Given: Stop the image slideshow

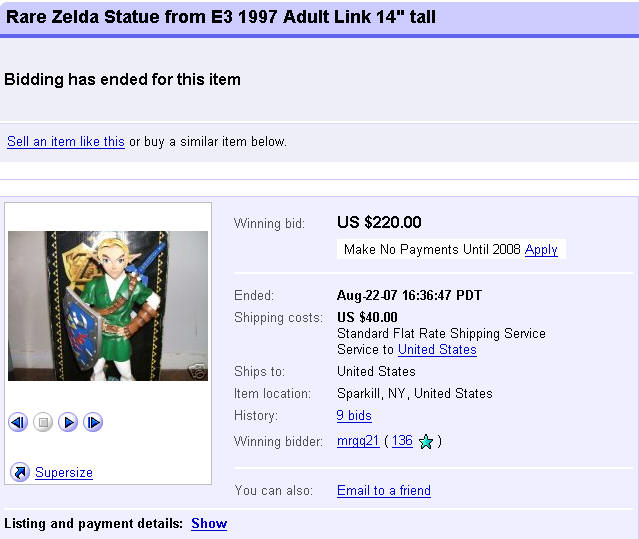Looking at the screenshot, I should tap(43, 423).
